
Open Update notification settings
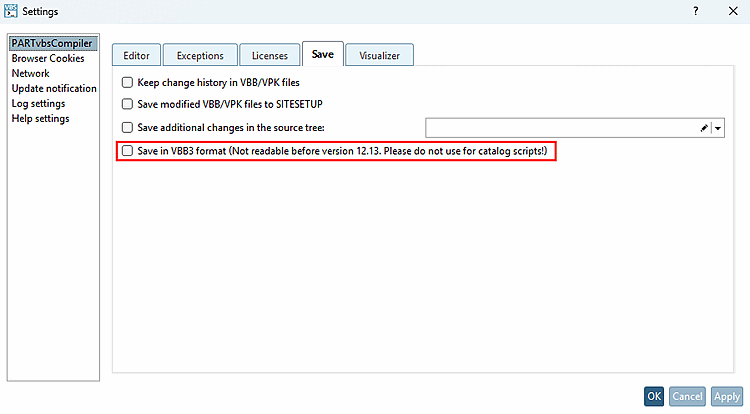(54, 88)
